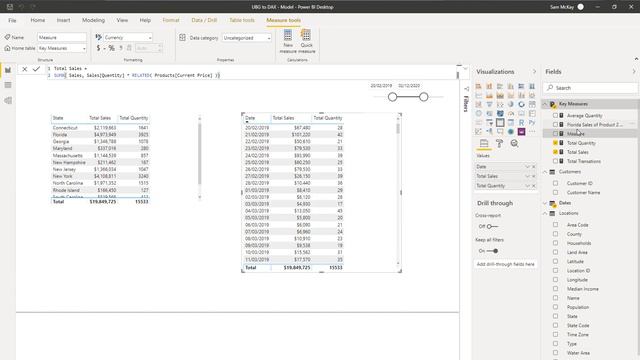Select the map visual icon
Screen dimensions: 640x360
(x=478, y=113)
